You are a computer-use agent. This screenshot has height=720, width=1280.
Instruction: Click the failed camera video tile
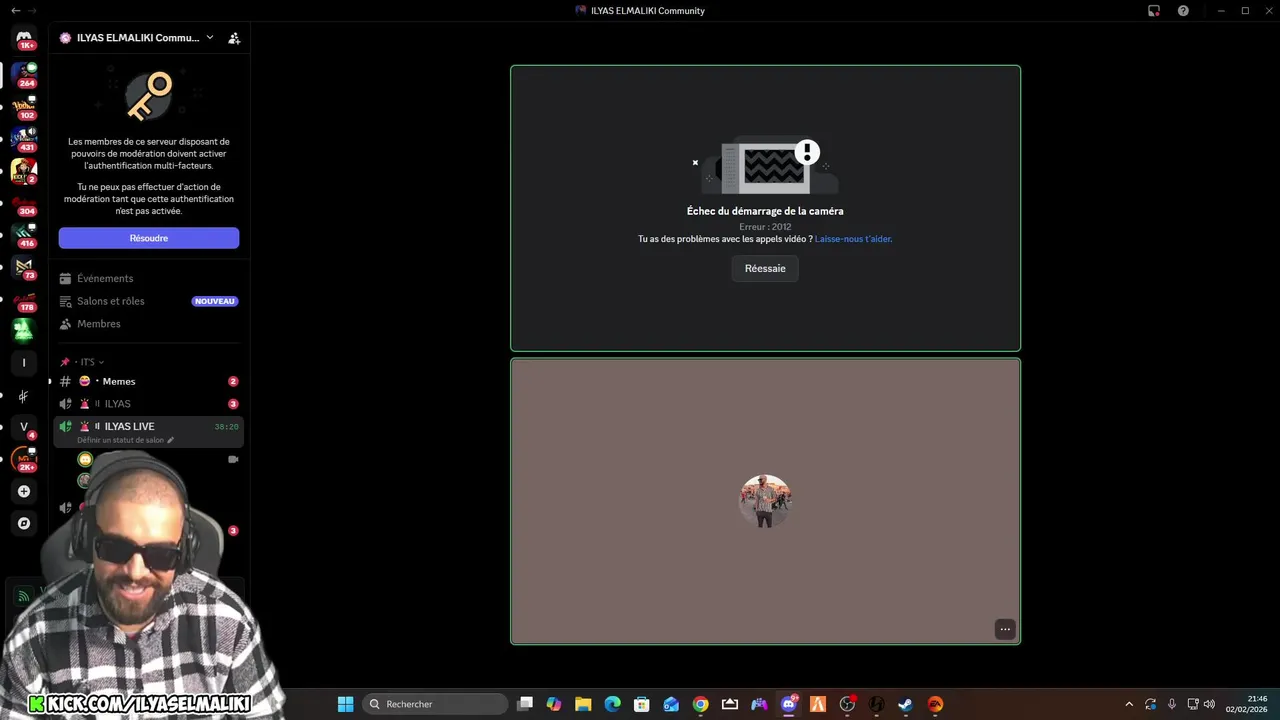click(x=765, y=208)
